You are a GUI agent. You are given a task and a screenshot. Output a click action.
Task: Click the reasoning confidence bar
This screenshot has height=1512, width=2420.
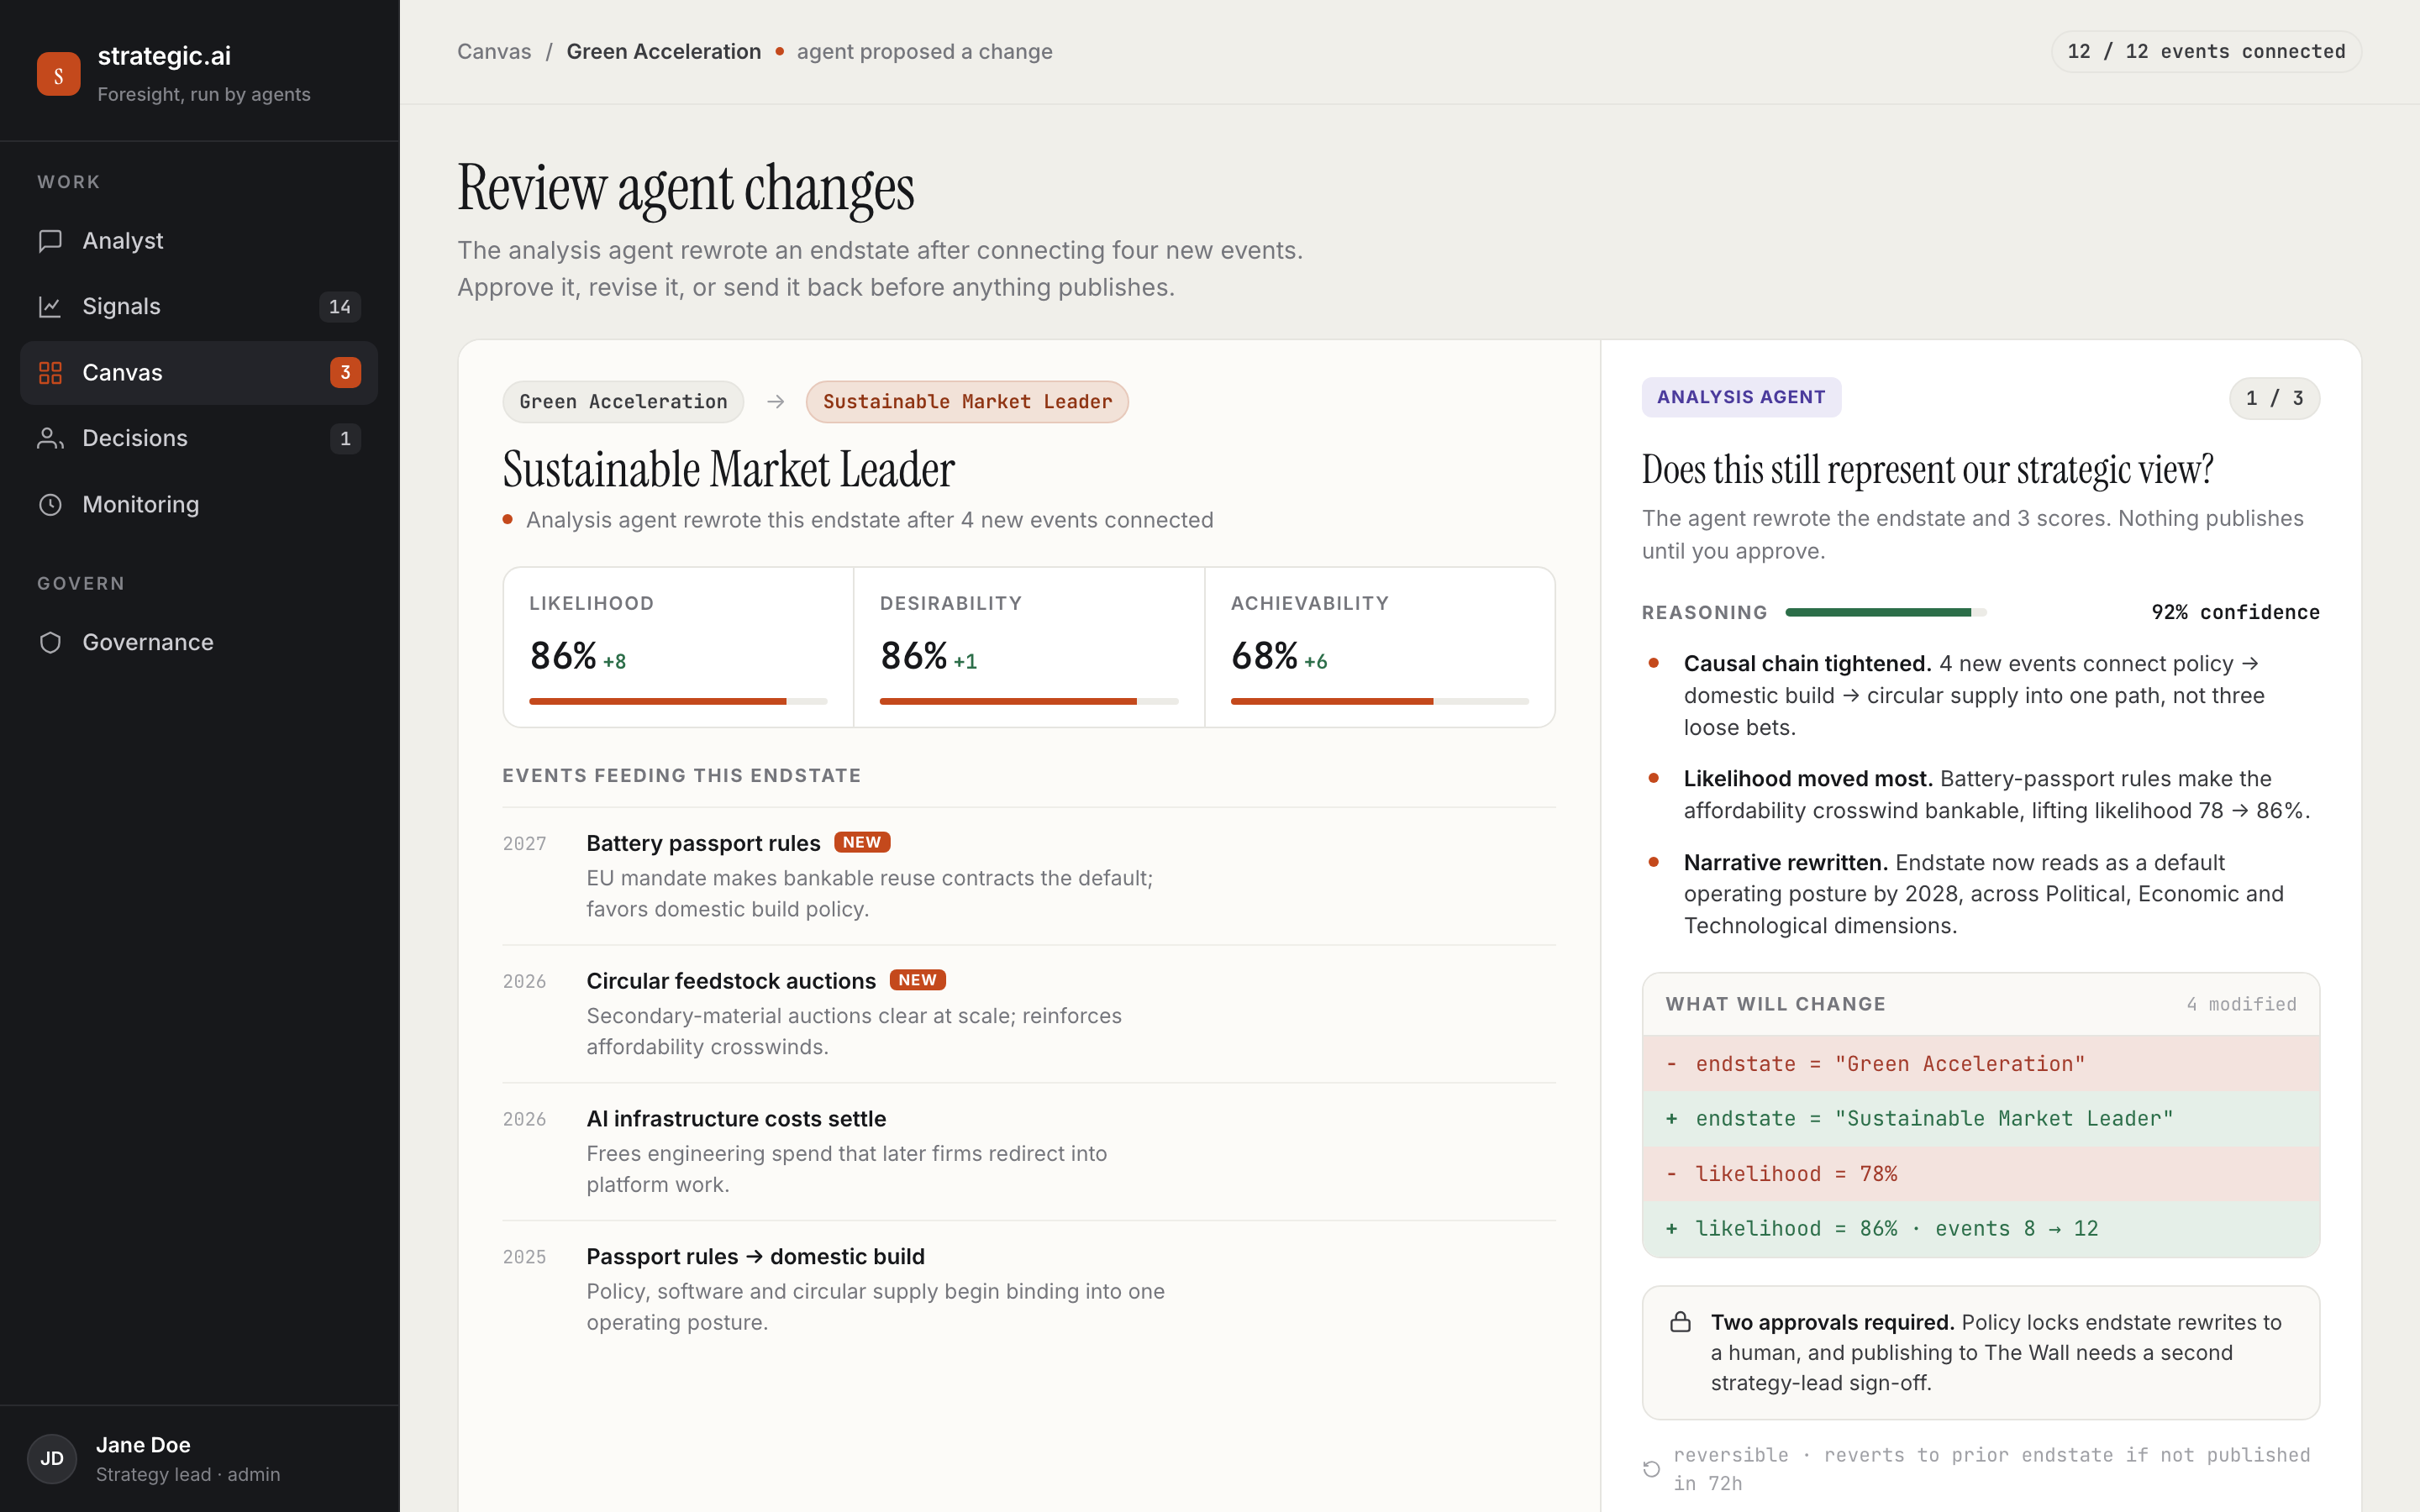[1886, 612]
